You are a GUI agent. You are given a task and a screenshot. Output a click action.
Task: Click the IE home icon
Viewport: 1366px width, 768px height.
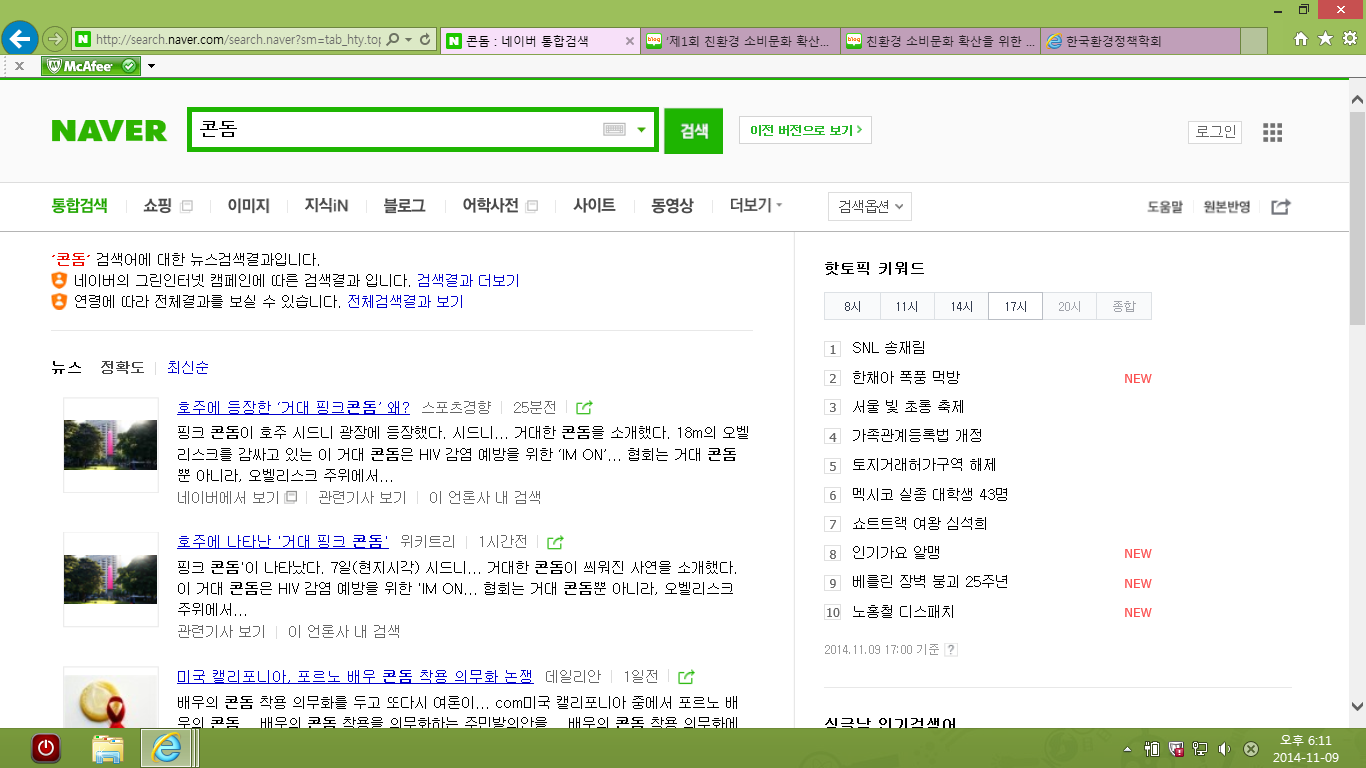pos(1301,39)
